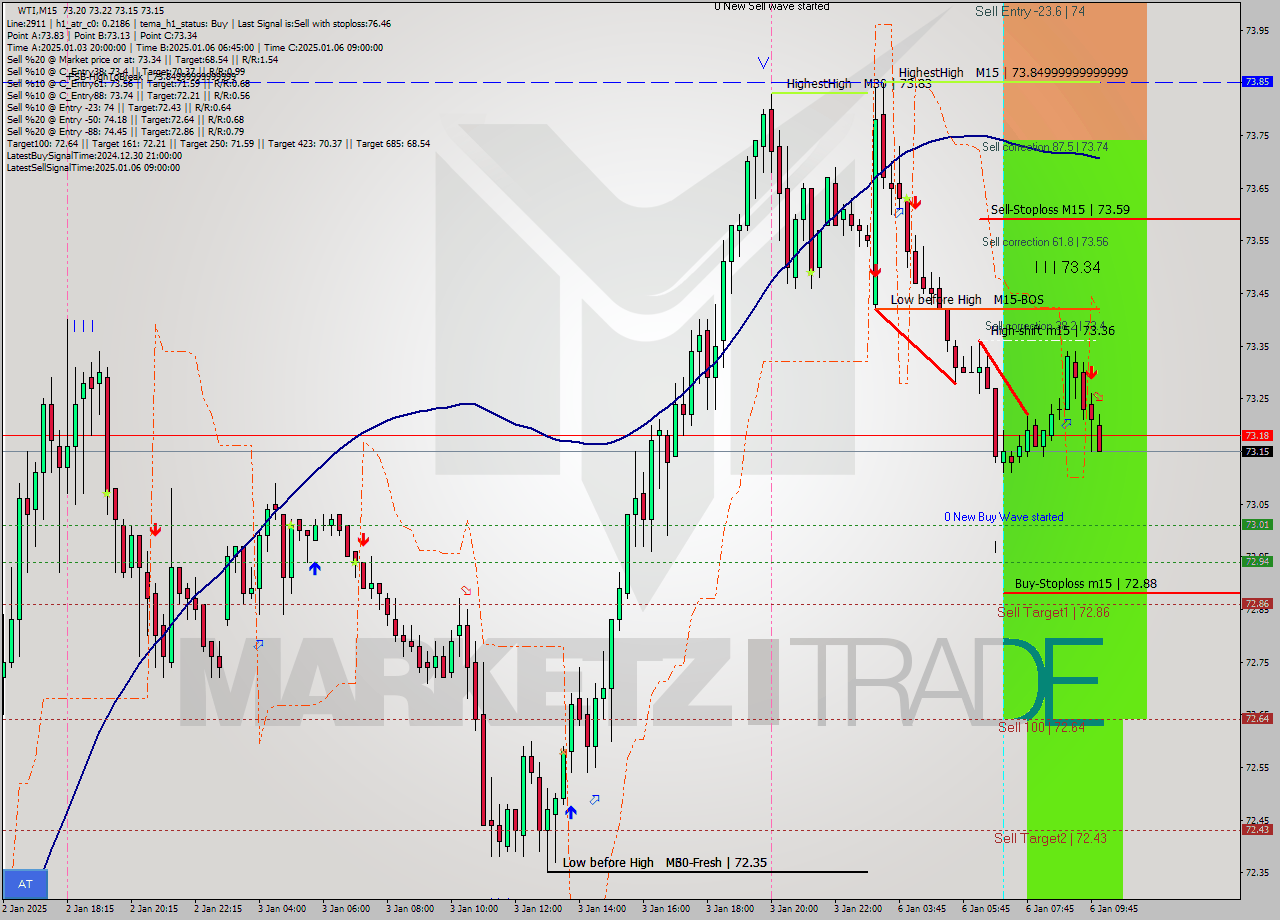Image resolution: width=1280 pixels, height=920 pixels.
Task: Click the 73.15 current price label on axis
Action: pyautogui.click(x=1257, y=452)
